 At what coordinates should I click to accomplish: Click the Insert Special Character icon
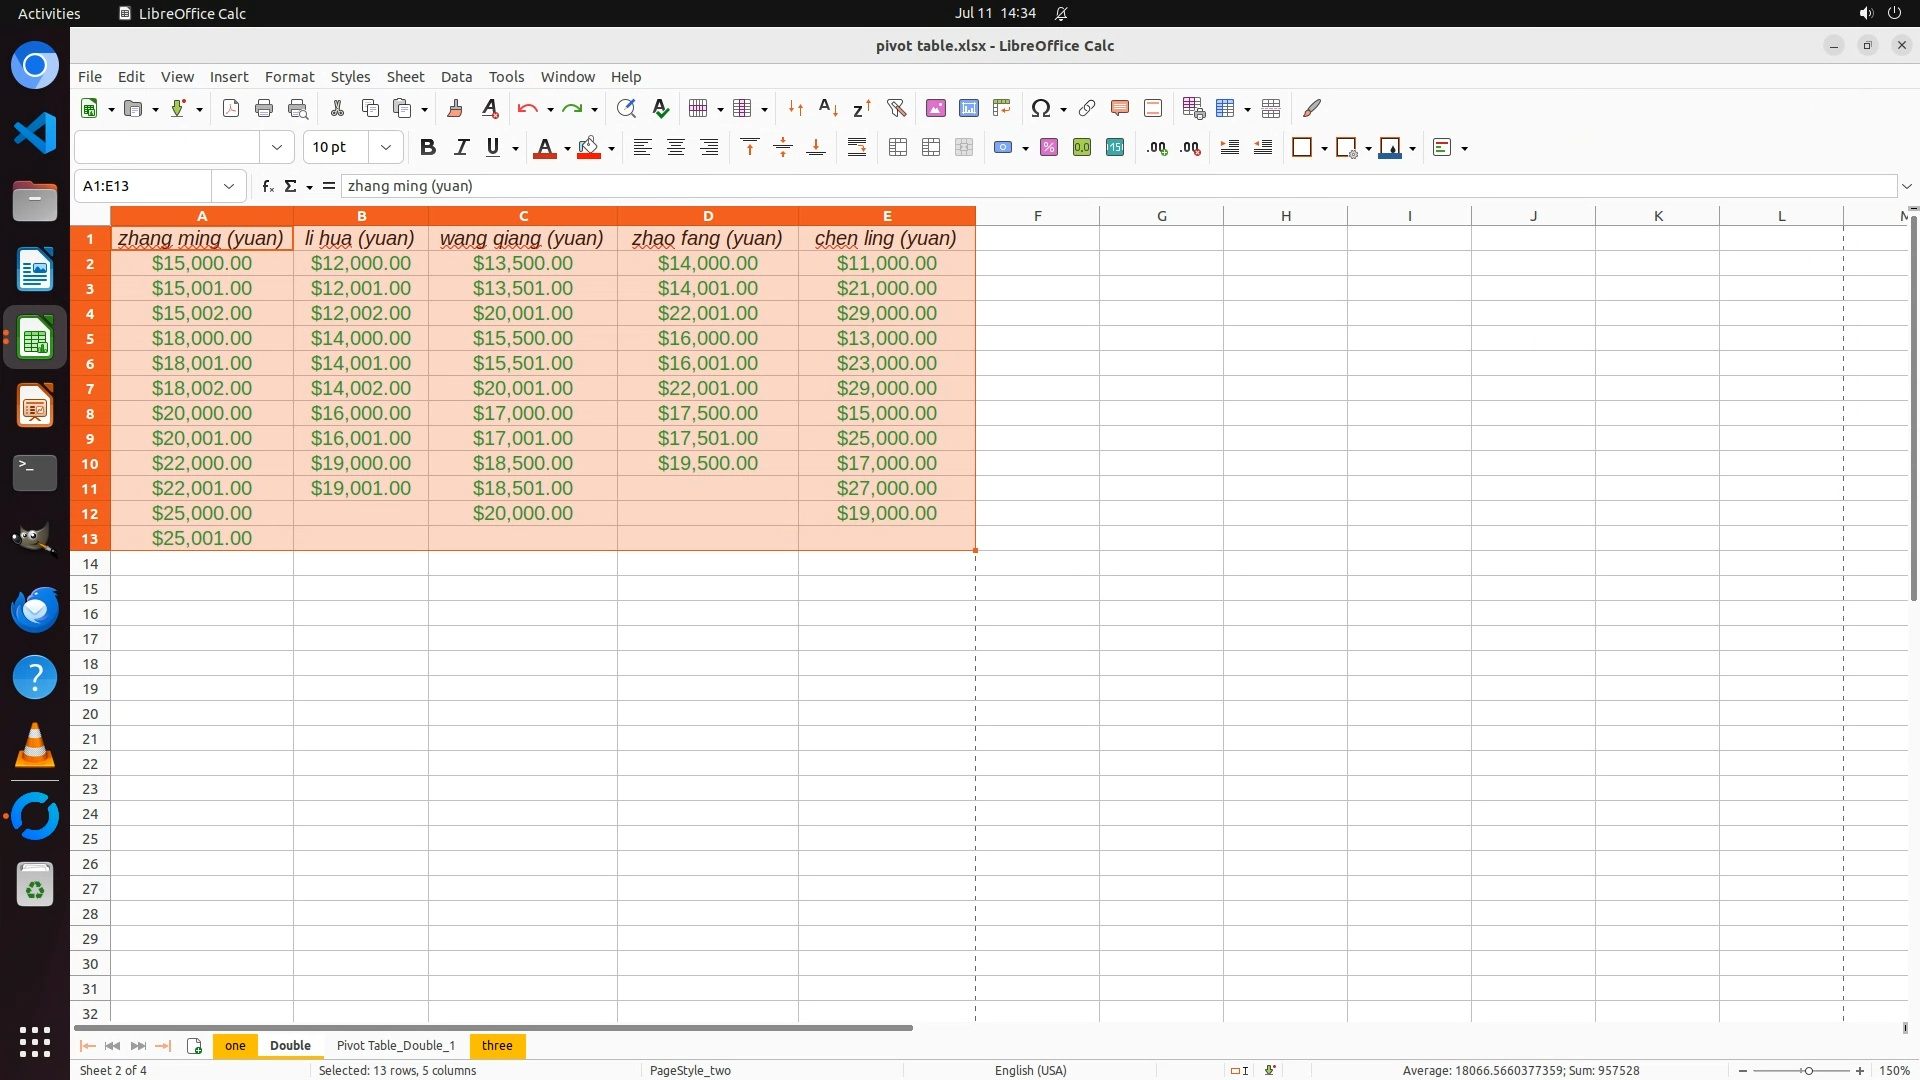click(x=1040, y=108)
